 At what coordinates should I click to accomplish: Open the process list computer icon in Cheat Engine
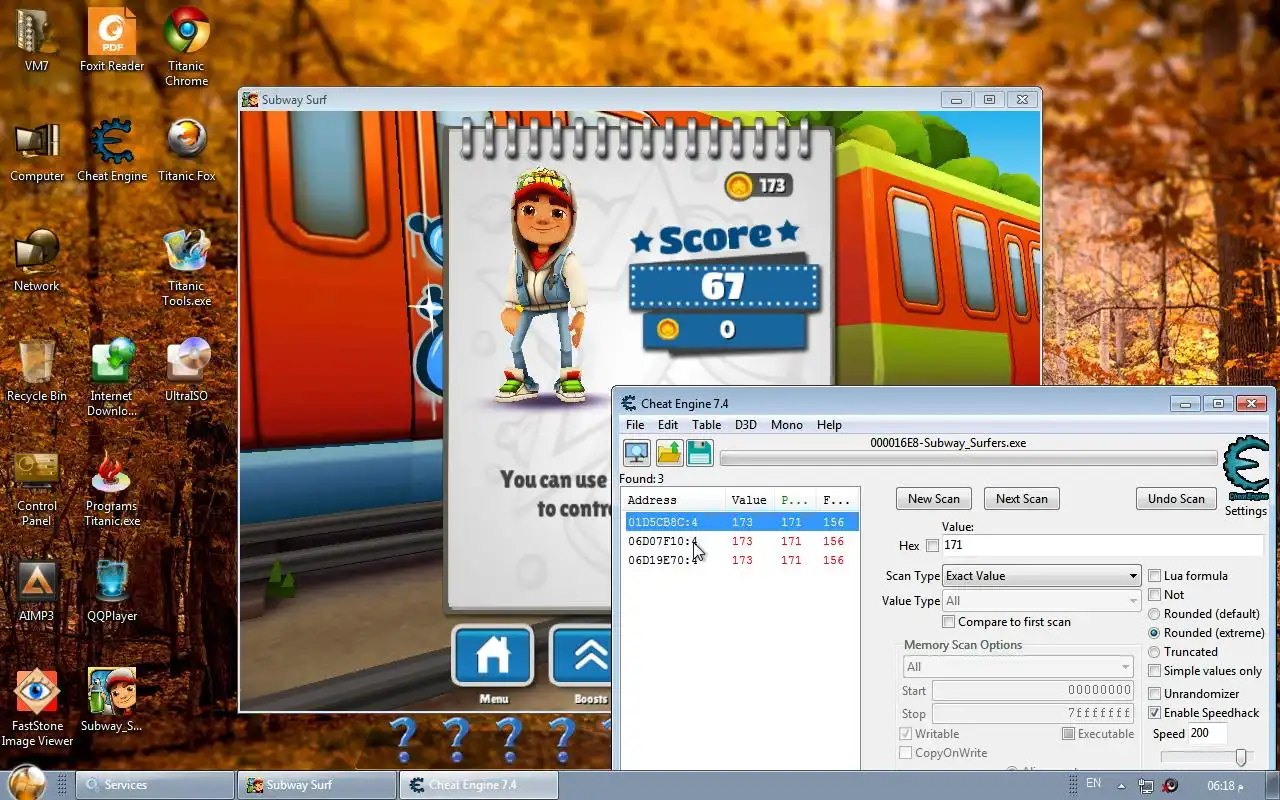click(x=636, y=453)
